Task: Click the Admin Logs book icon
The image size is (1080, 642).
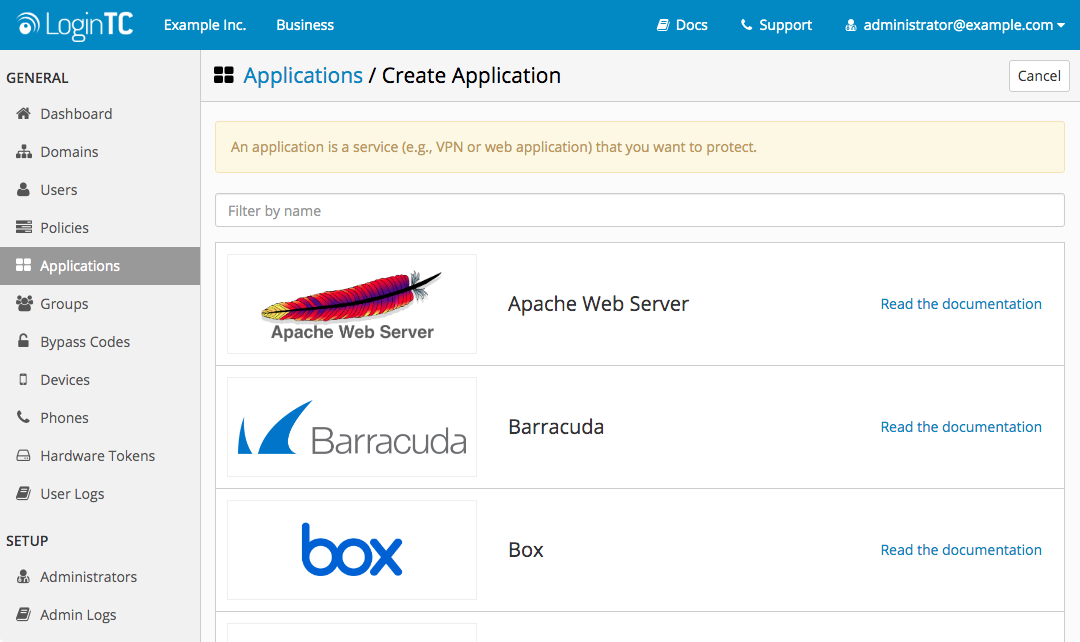Action: (x=23, y=614)
